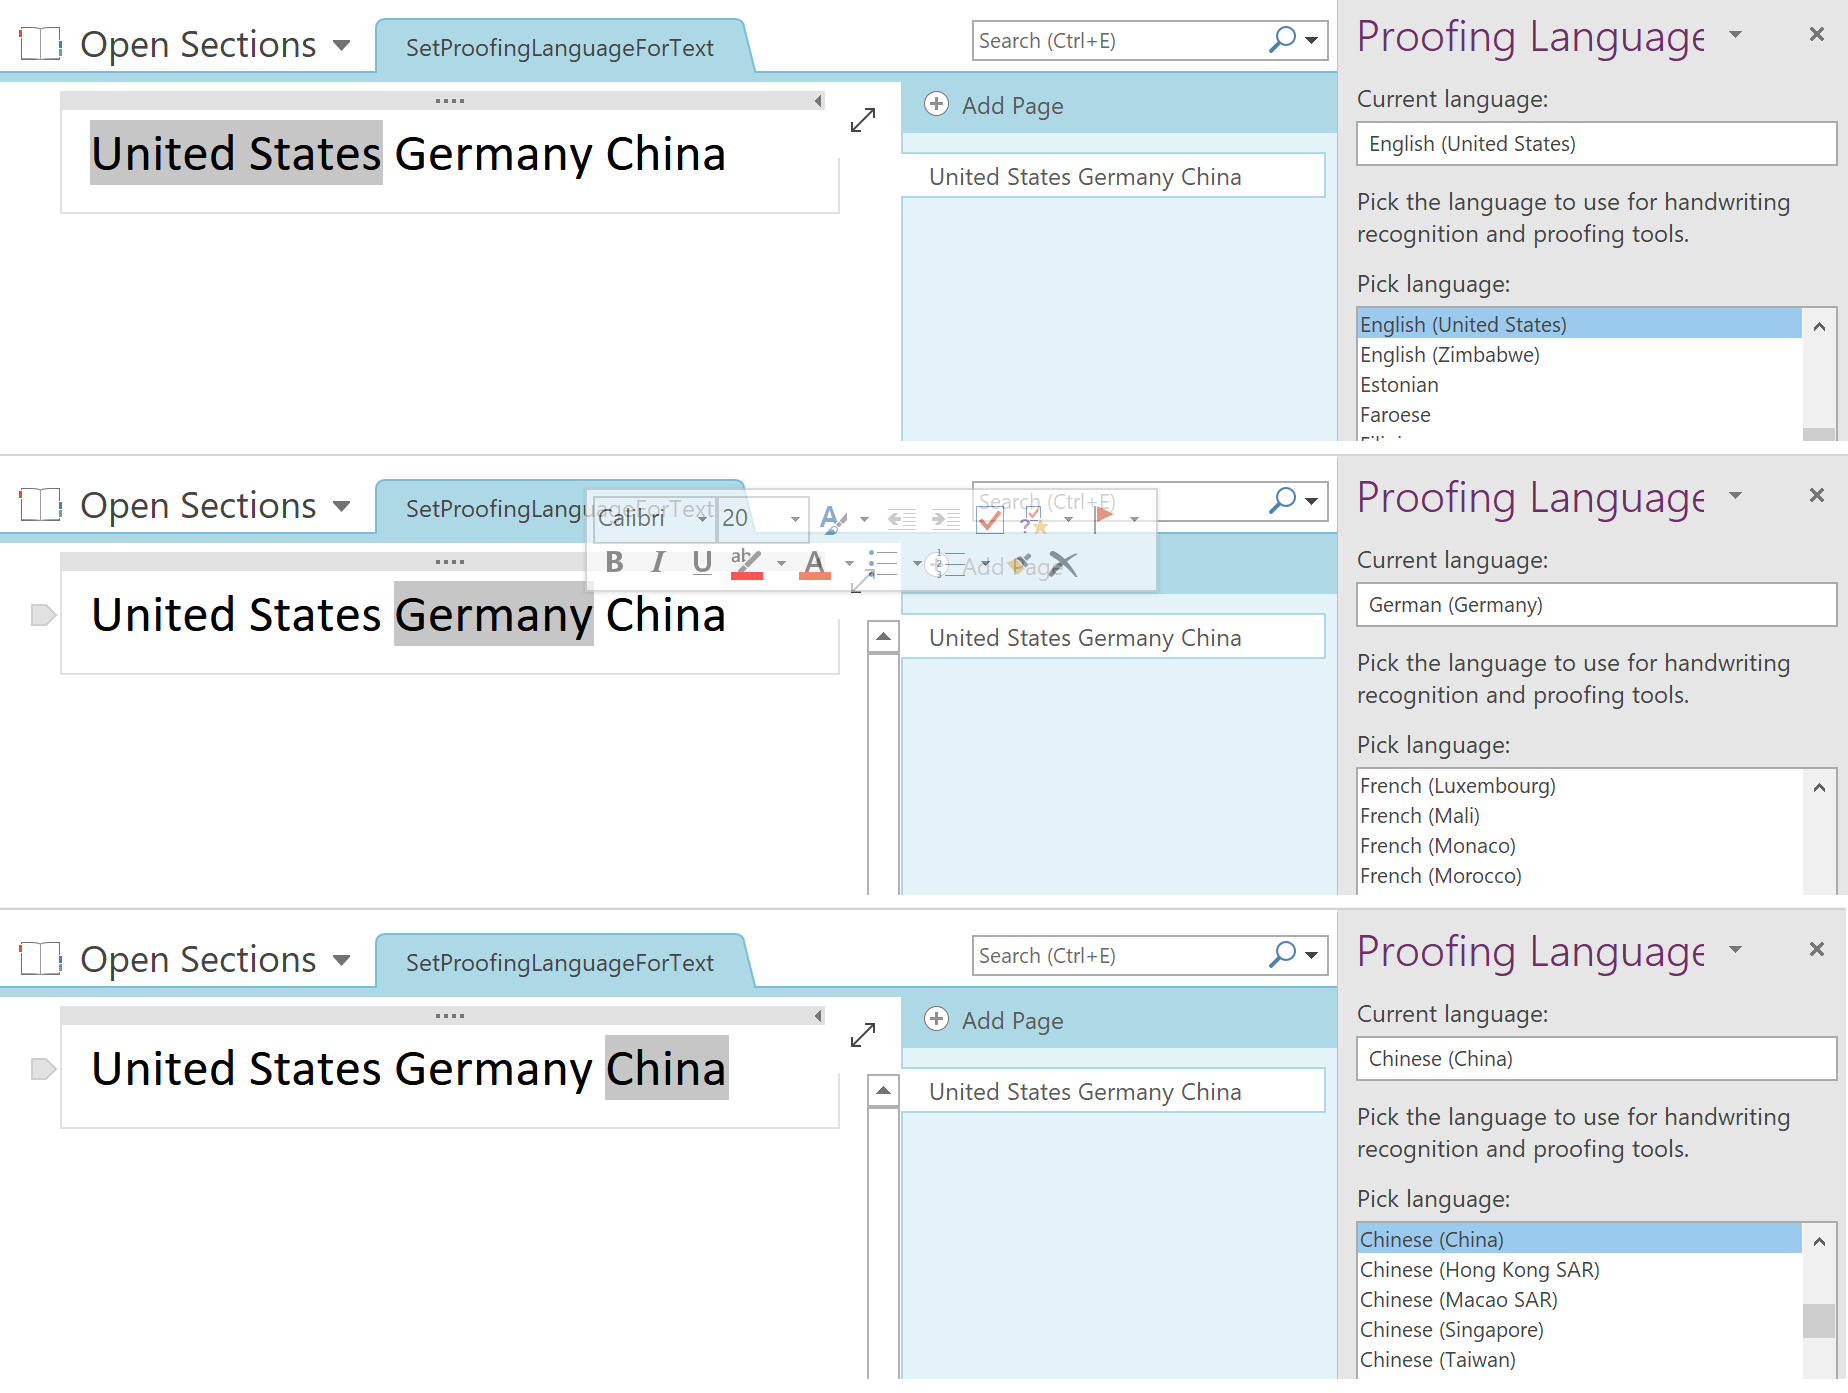Check the To Do tag checkbox
Screen dimensions: 1848x1393
(990, 519)
